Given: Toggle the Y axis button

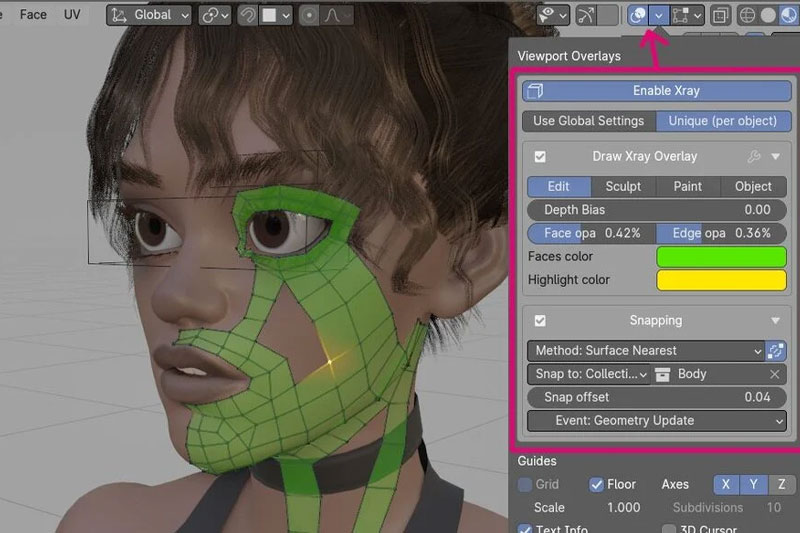Looking at the screenshot, I should point(754,485).
